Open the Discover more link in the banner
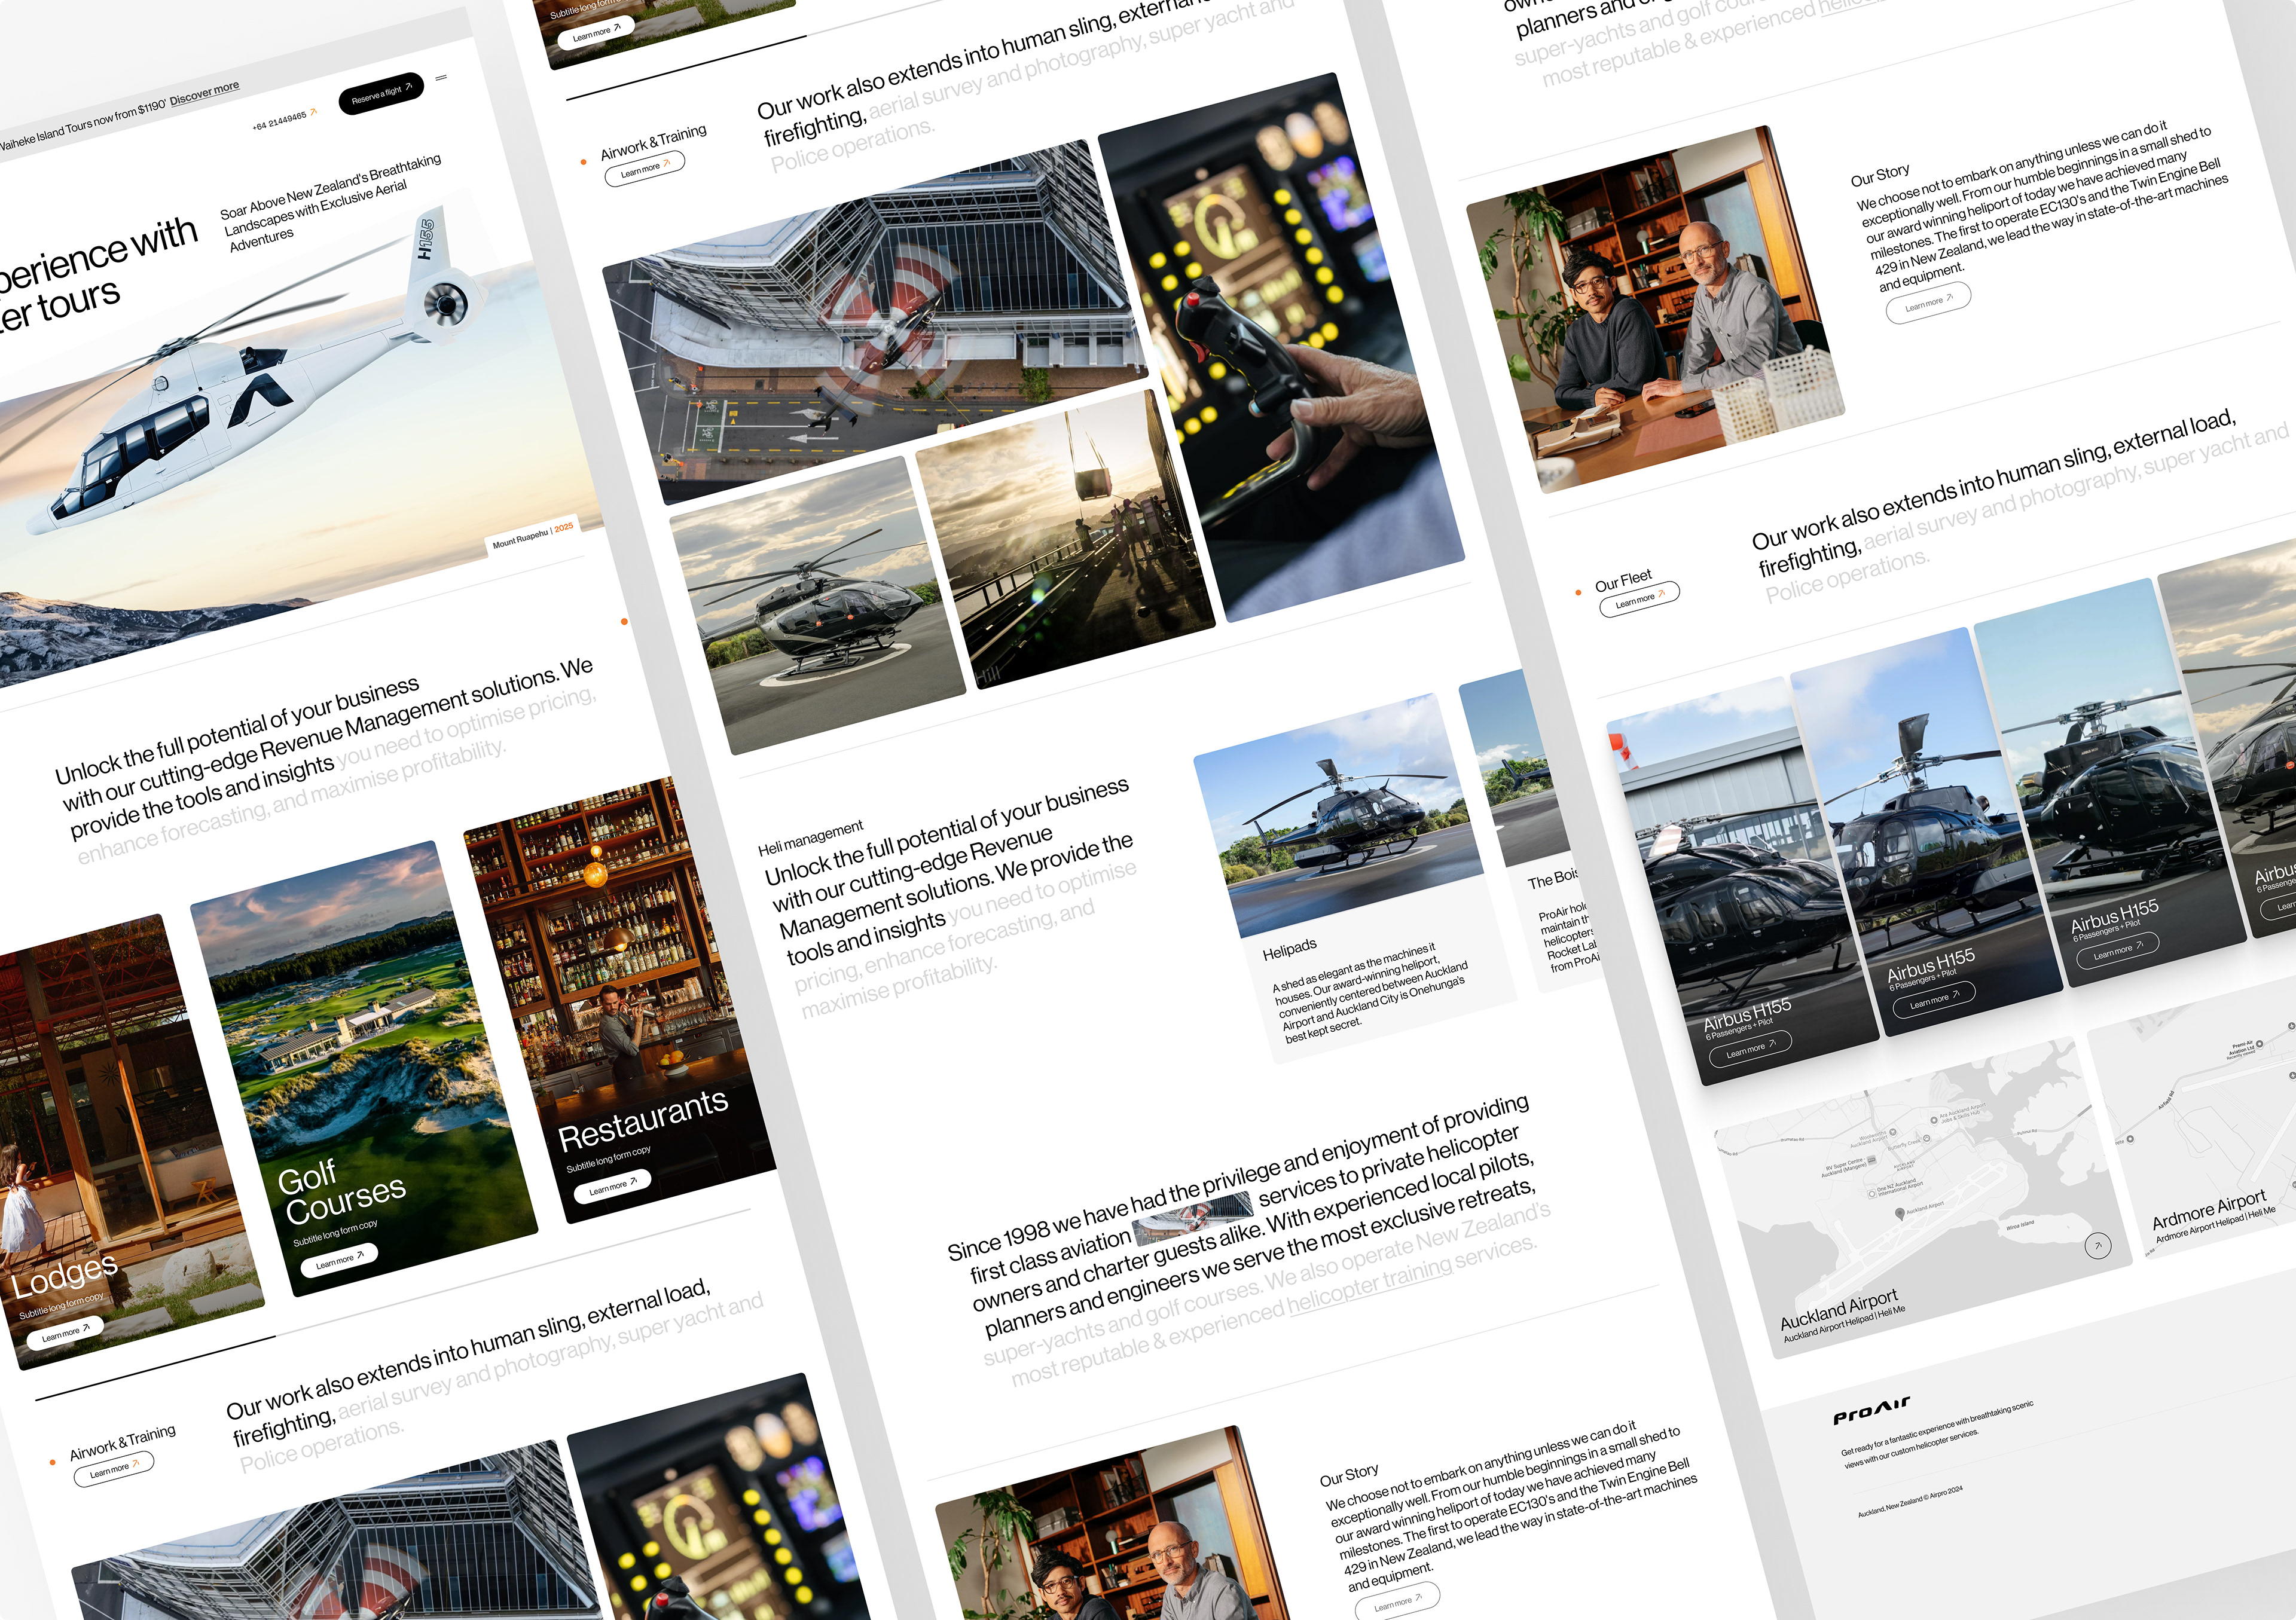Viewport: 2296px width, 1620px height. 204,93
